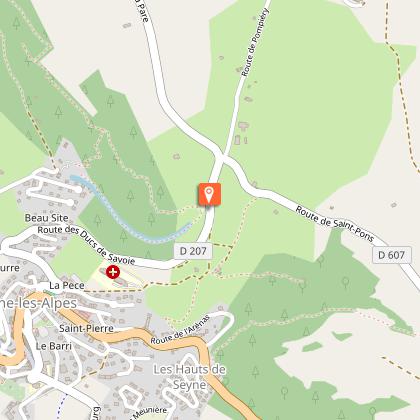Click building footprint beside Route de Pompiéry

coord(243,126)
